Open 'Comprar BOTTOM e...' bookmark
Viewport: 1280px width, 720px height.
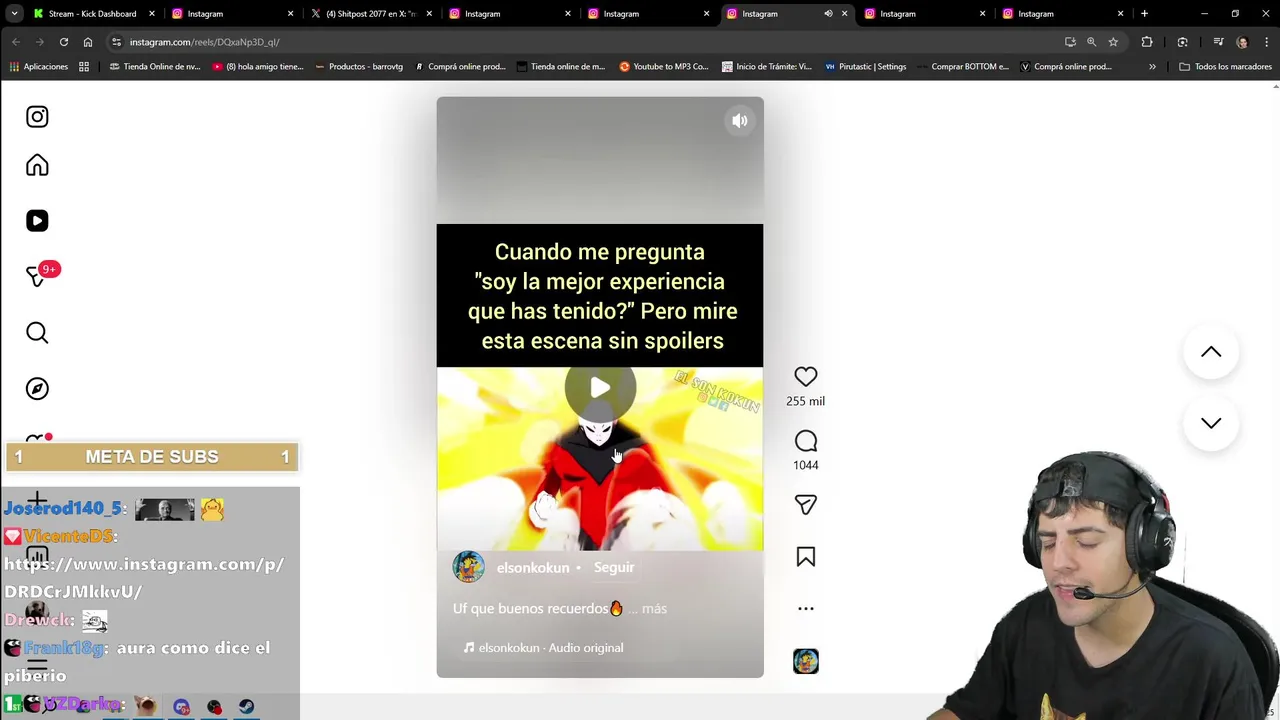[963, 67]
